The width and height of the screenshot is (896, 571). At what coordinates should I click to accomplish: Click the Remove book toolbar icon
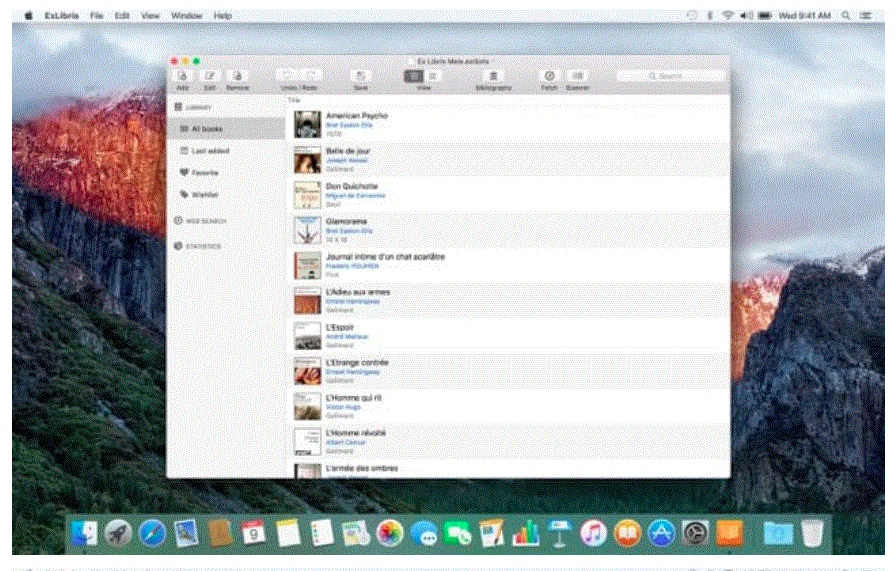pyautogui.click(x=238, y=76)
